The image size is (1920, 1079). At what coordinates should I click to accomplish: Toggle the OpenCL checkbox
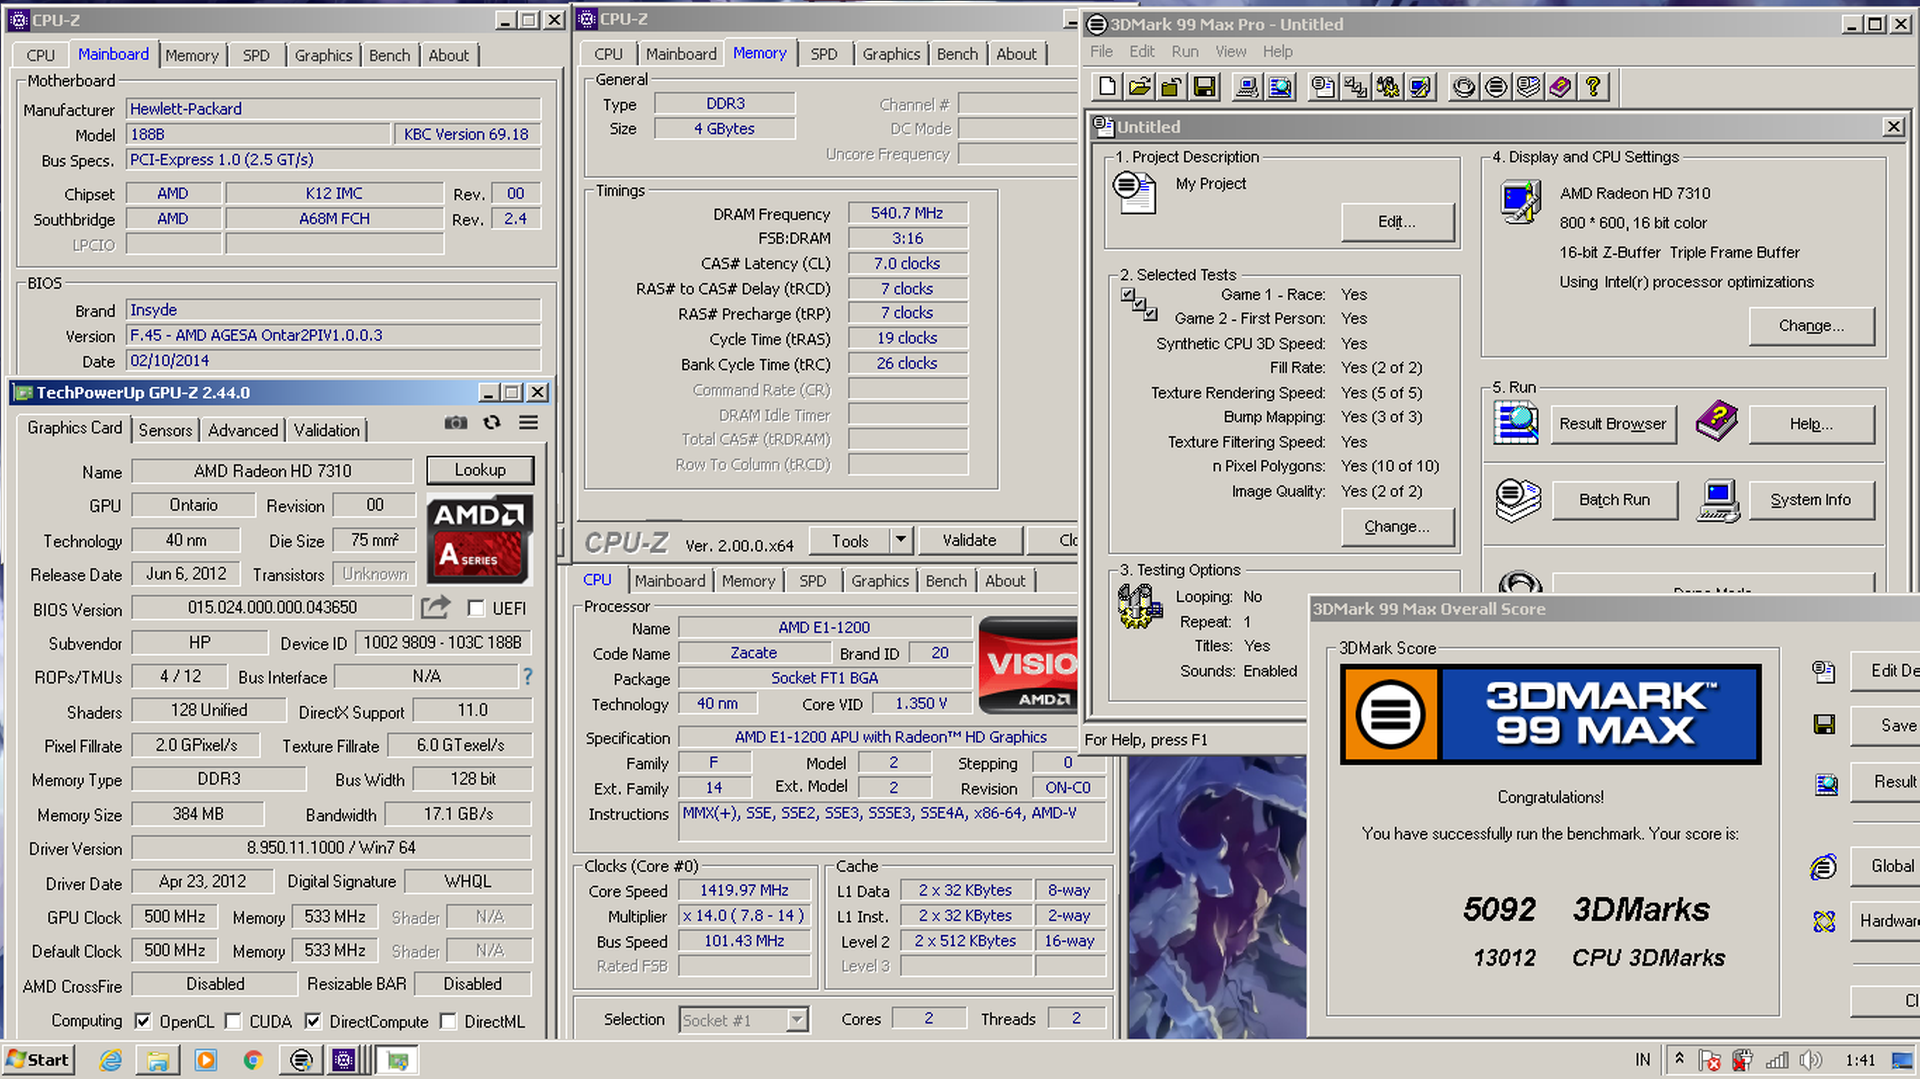[x=143, y=1021]
